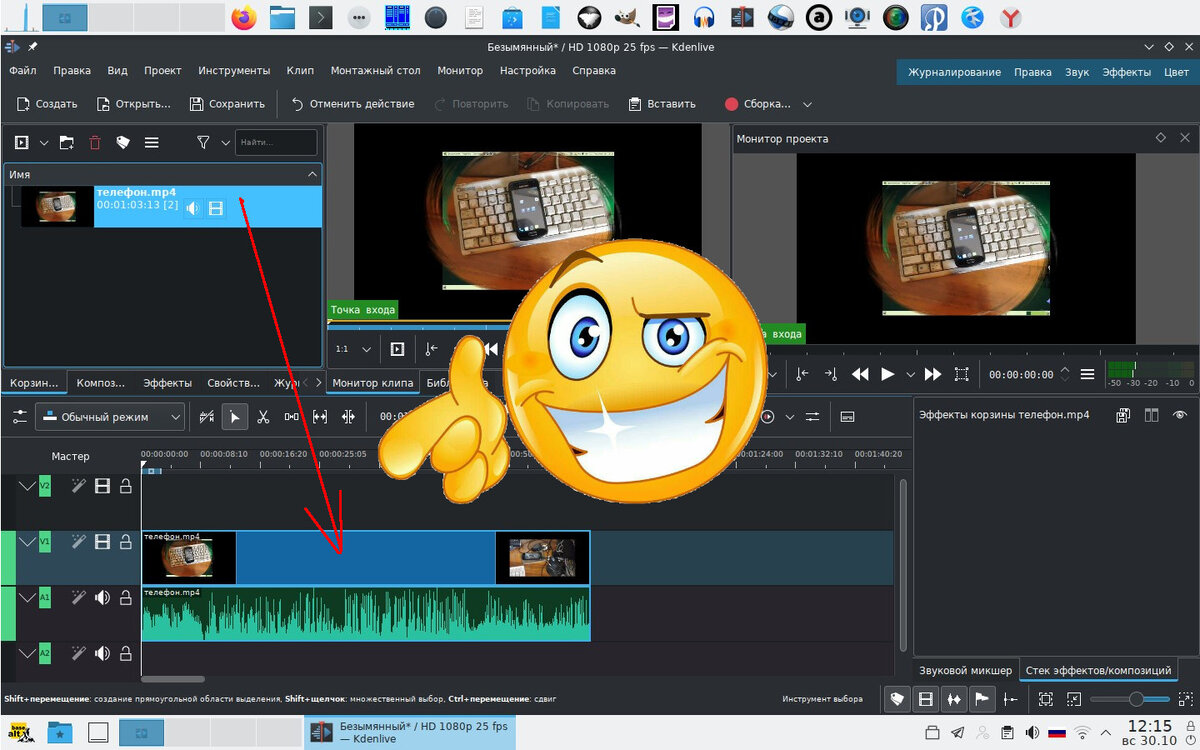Open play options dropdown in project monitor

tap(910, 374)
